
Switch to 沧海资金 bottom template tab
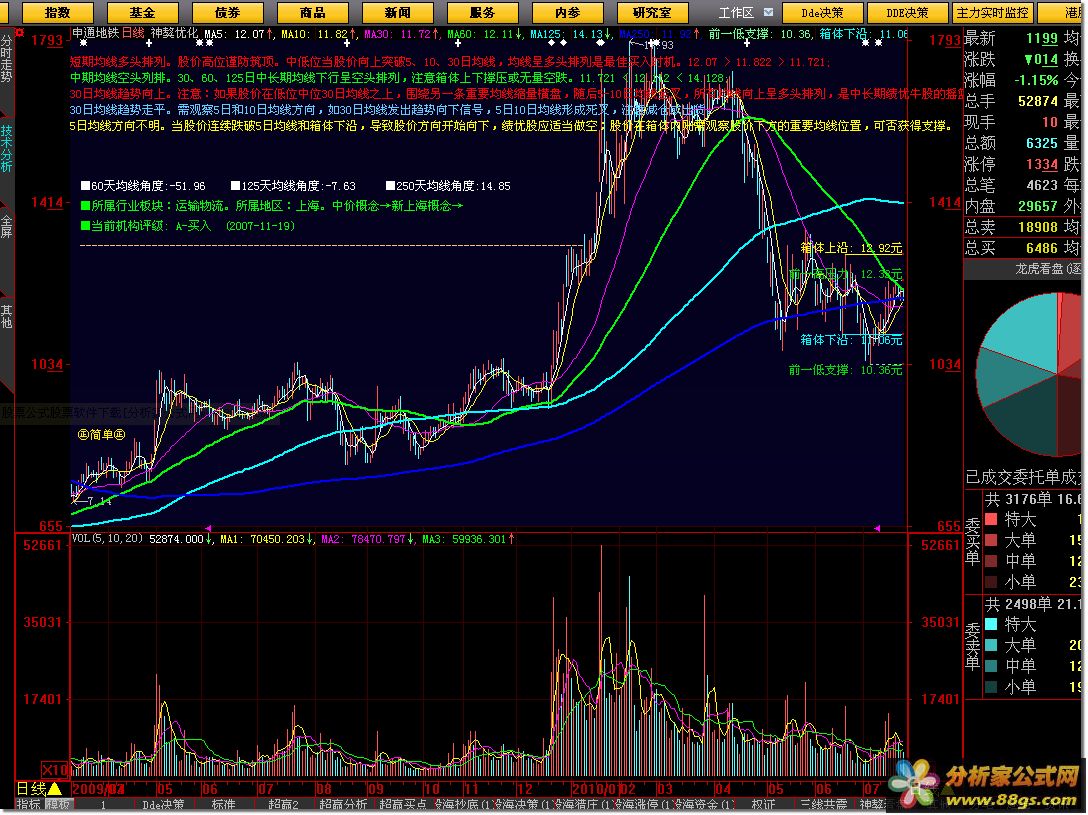(703, 805)
